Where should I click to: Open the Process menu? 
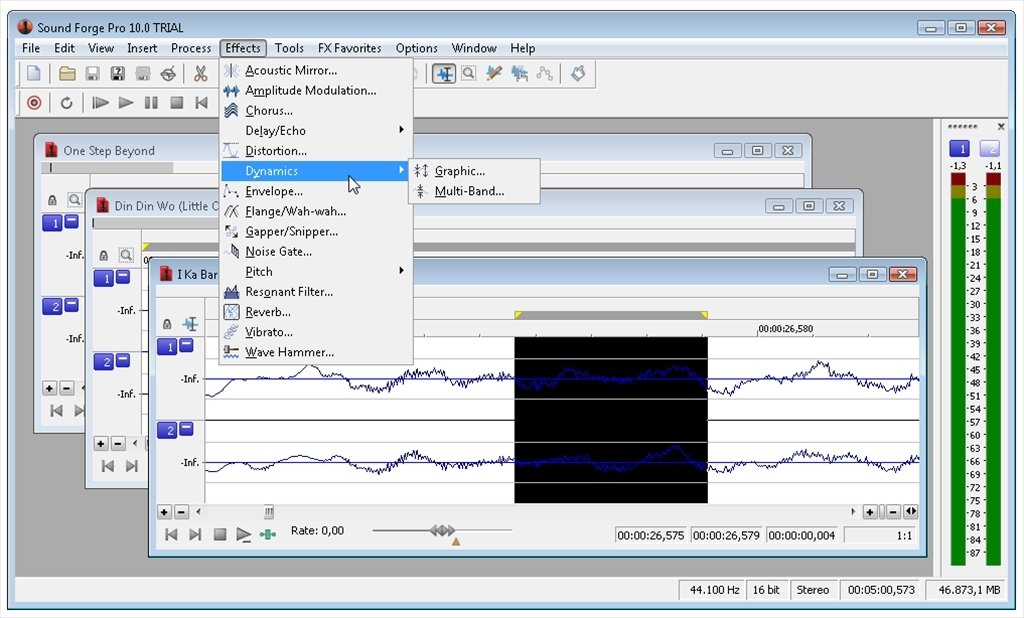coord(191,48)
